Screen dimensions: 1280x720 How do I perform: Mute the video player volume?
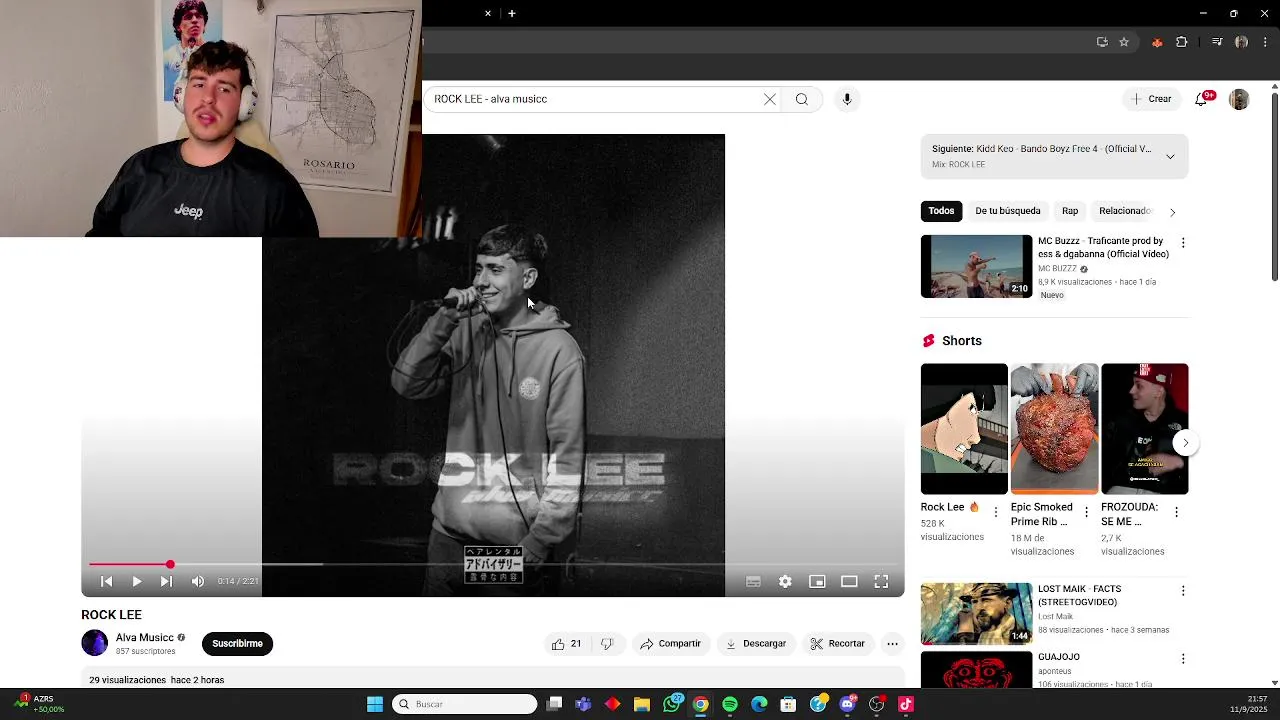[198, 581]
